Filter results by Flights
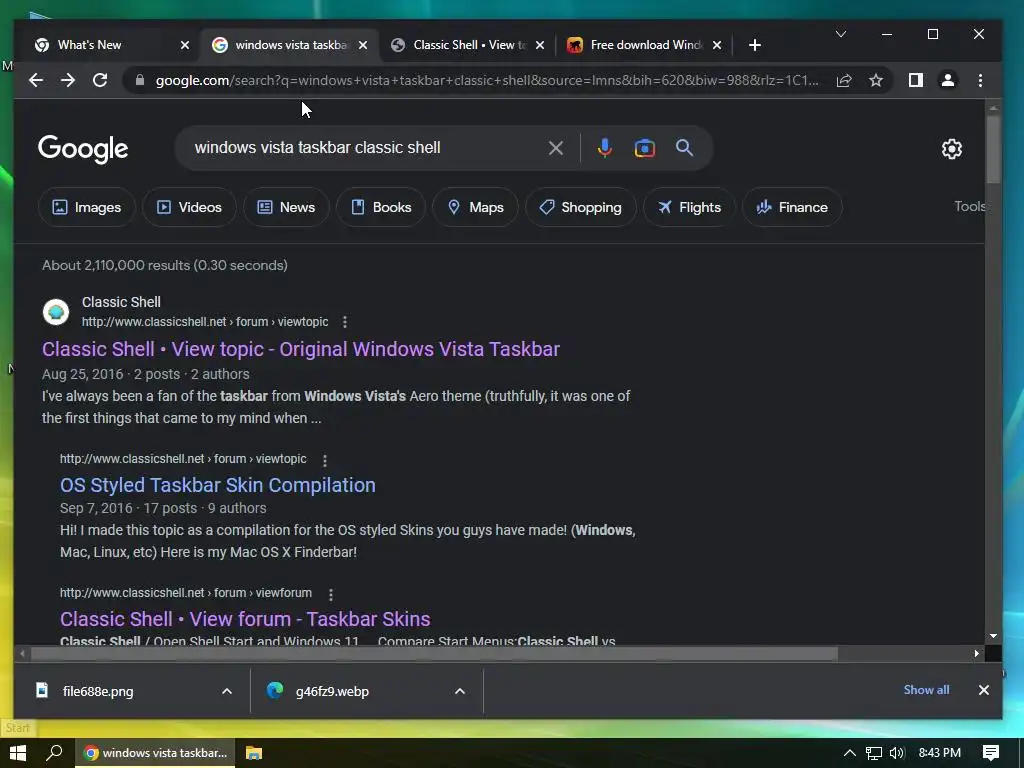The image size is (1024, 768). 689,207
